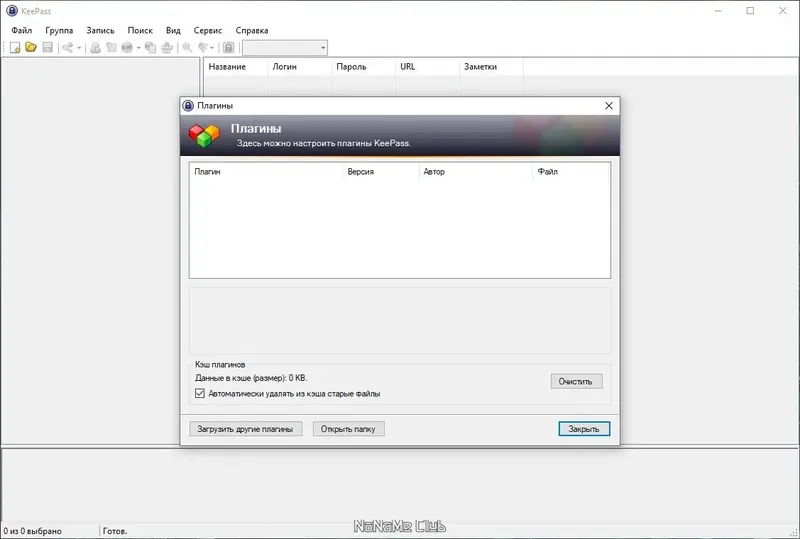Viewport: 800px width, 539px height.
Task: Click the Файл column header in plugin list
Action: point(570,172)
